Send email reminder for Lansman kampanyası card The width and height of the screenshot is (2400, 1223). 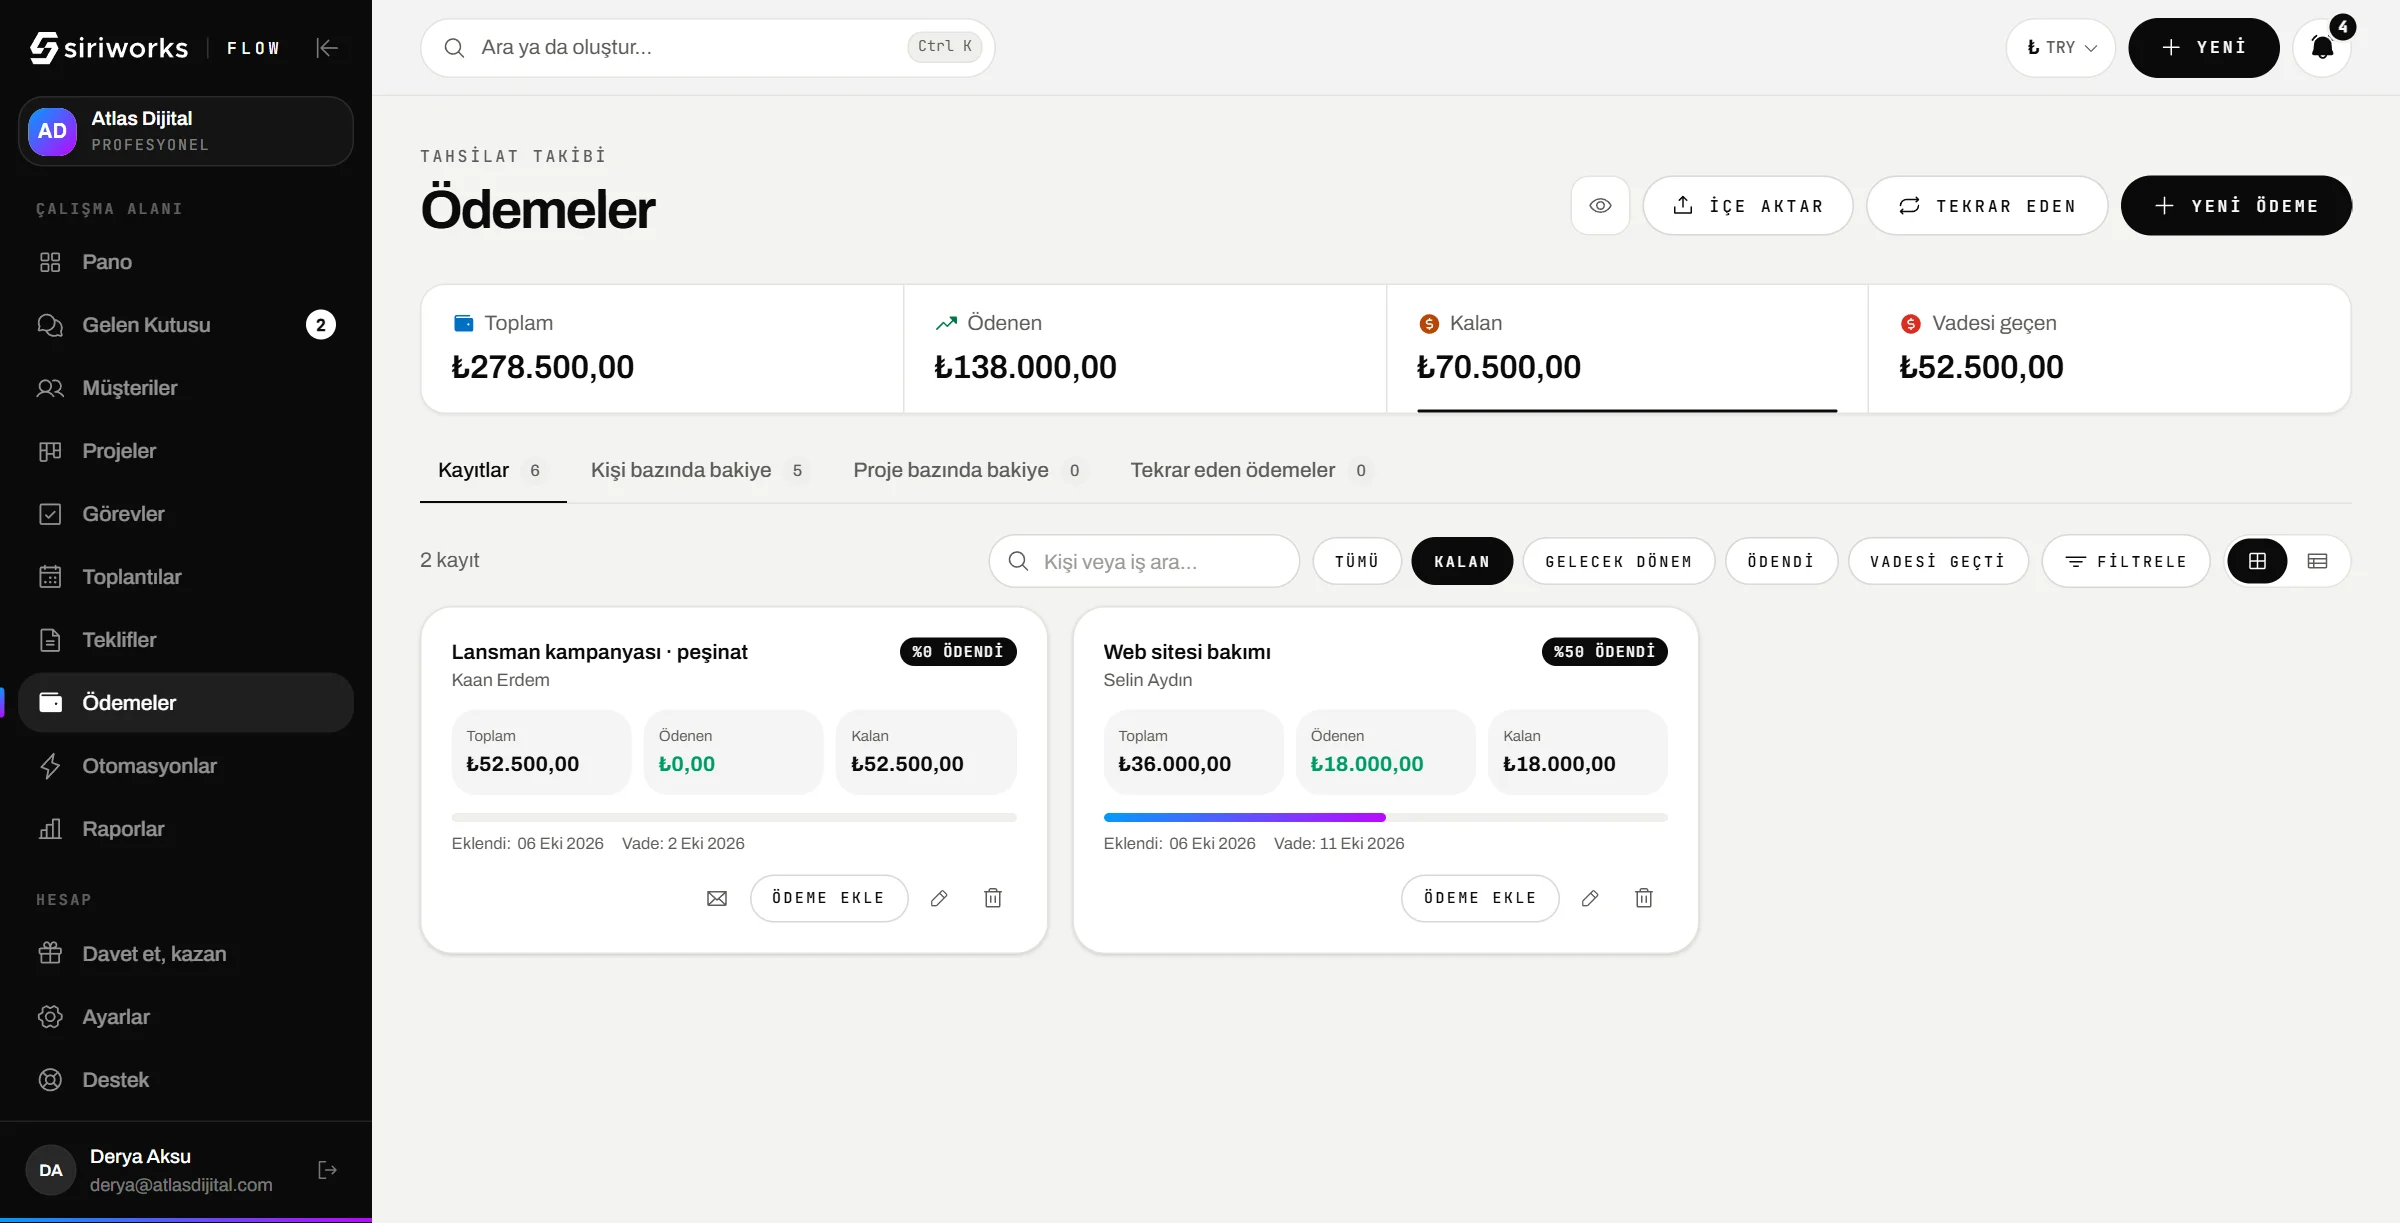tap(717, 898)
